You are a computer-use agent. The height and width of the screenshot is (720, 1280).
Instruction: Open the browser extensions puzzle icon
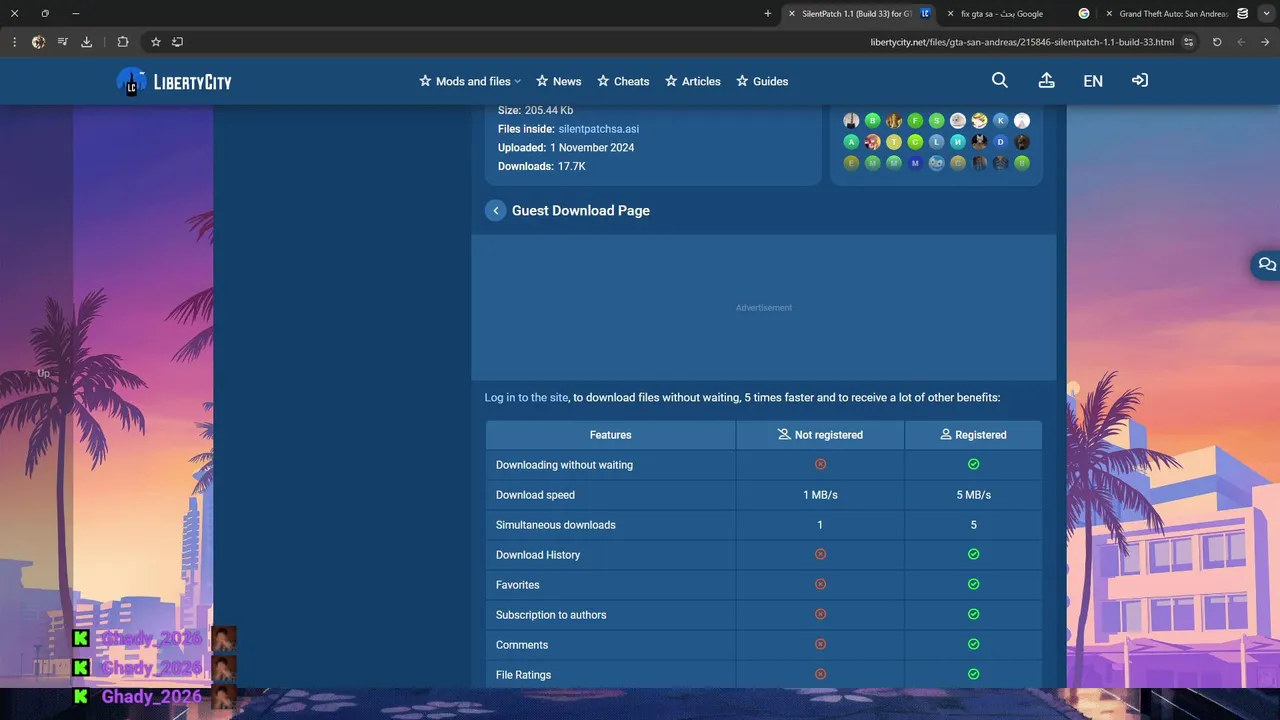click(123, 42)
